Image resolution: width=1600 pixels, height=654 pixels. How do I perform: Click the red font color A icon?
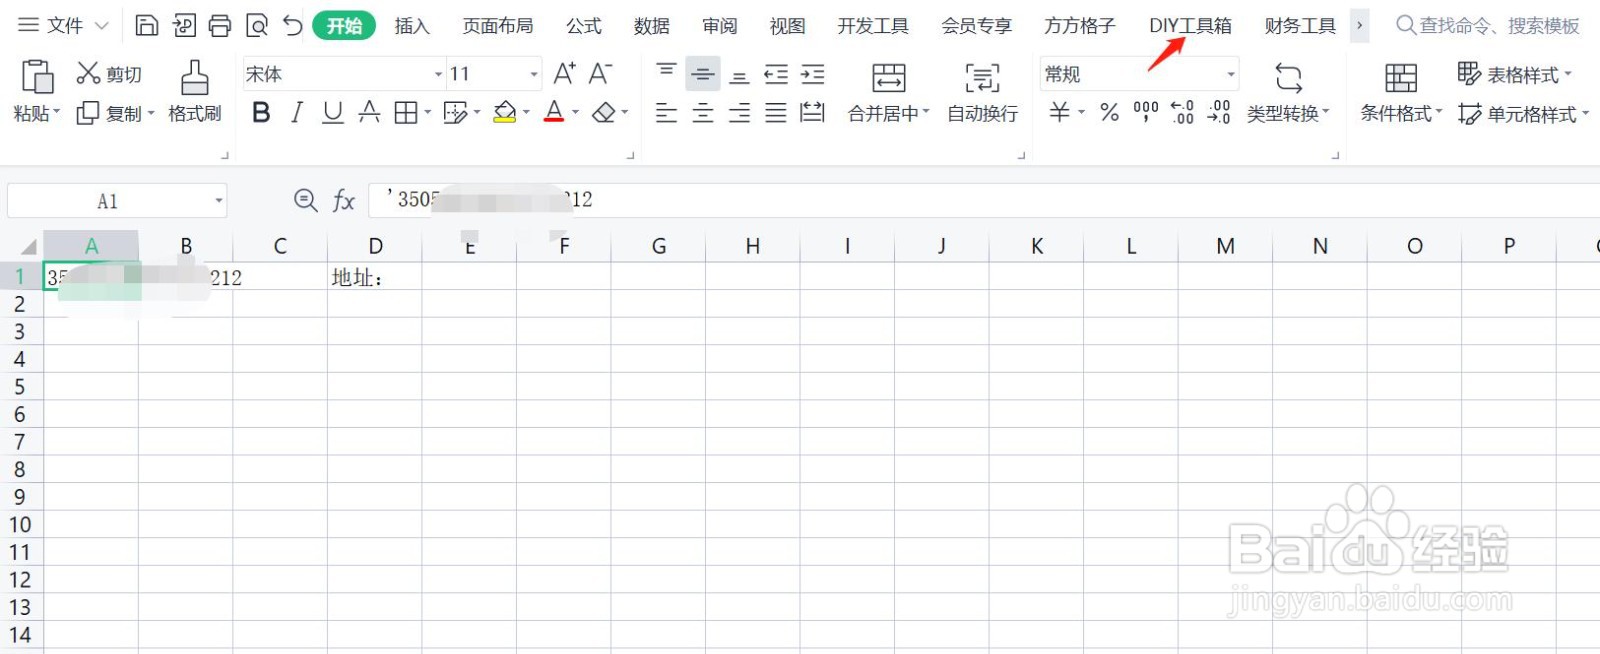[x=554, y=113]
